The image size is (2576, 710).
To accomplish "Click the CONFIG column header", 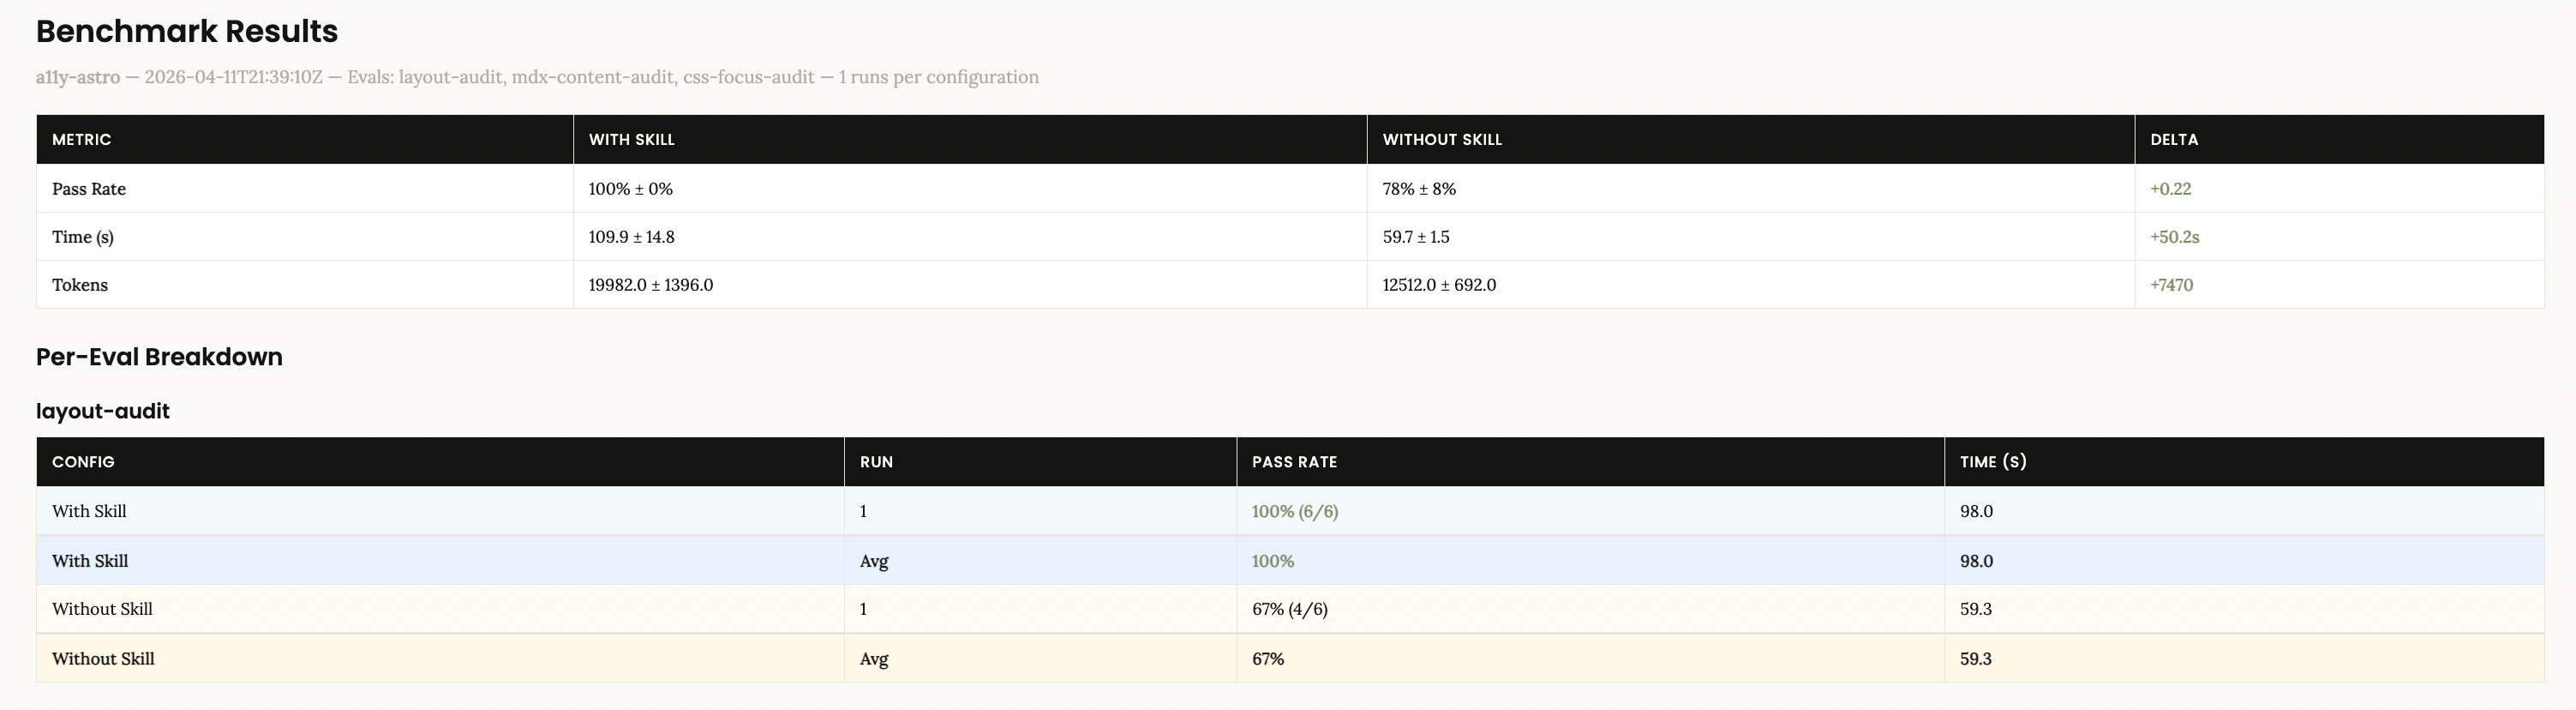I will pos(440,461).
